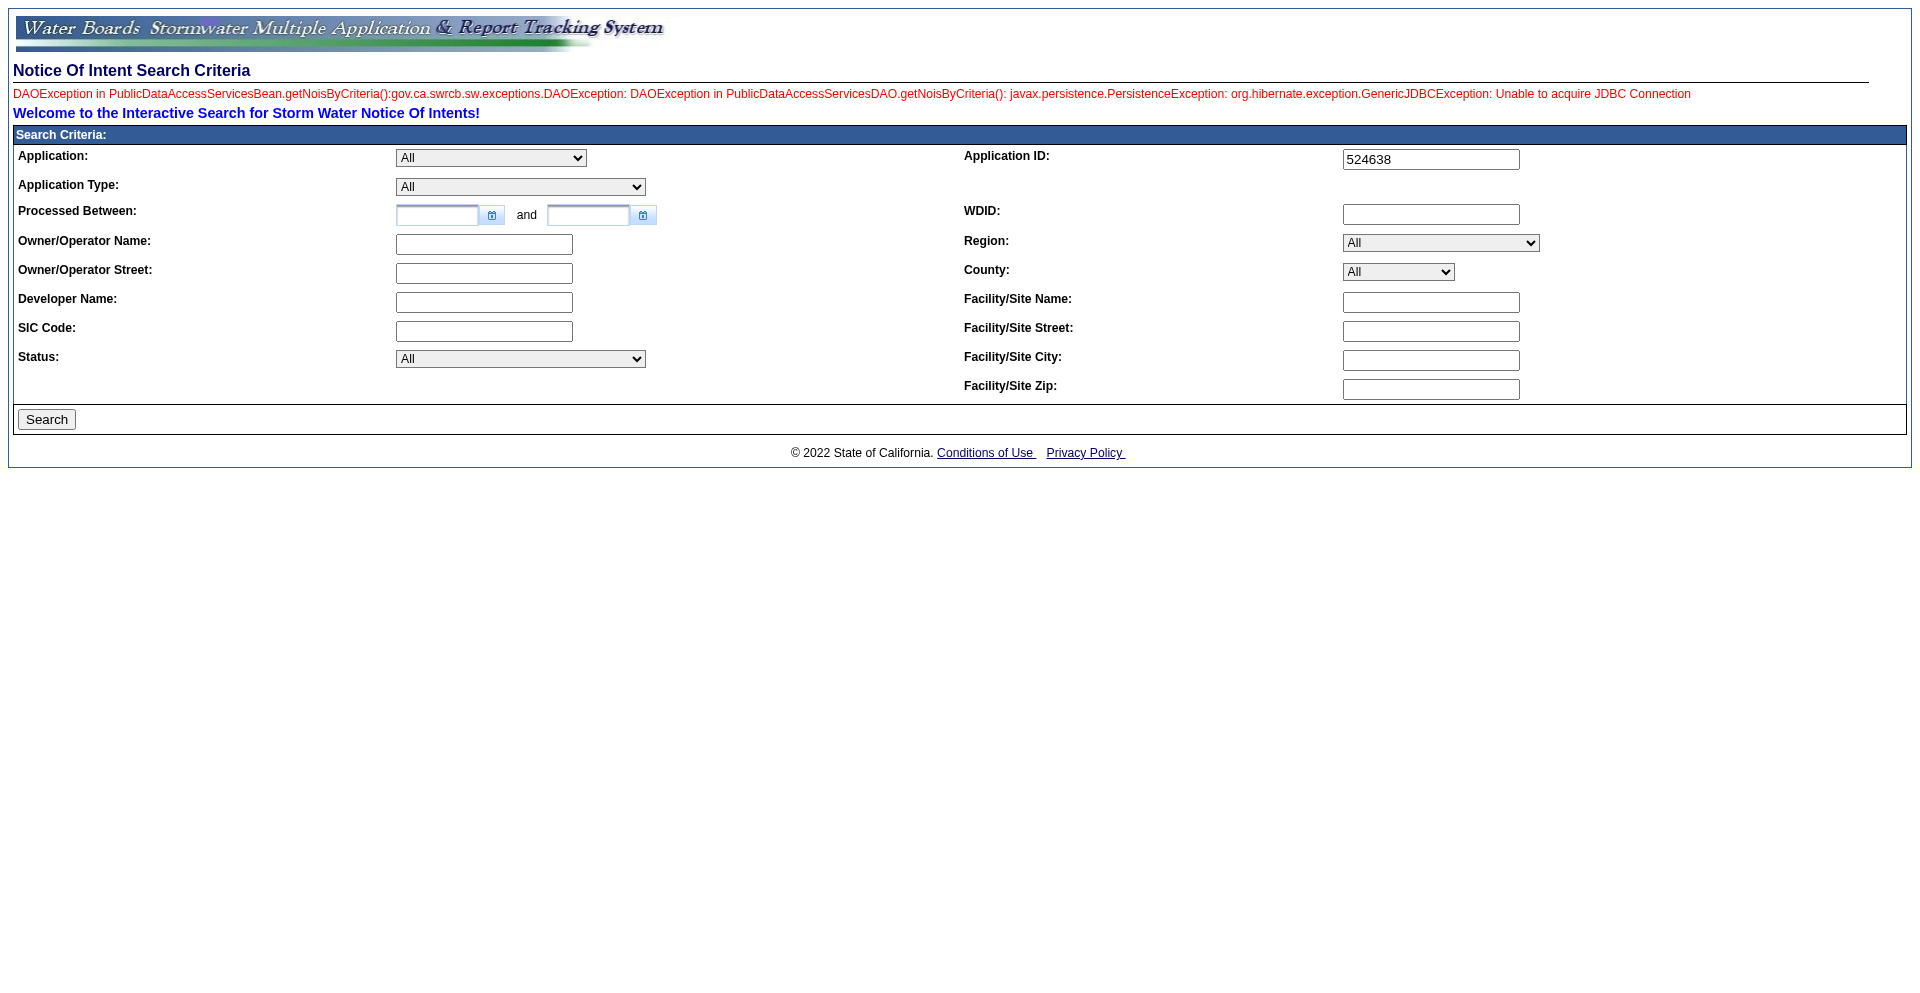Screen dimensions: 1920x993
Task: Open the Conditions of Use link
Action: pyautogui.click(x=985, y=453)
